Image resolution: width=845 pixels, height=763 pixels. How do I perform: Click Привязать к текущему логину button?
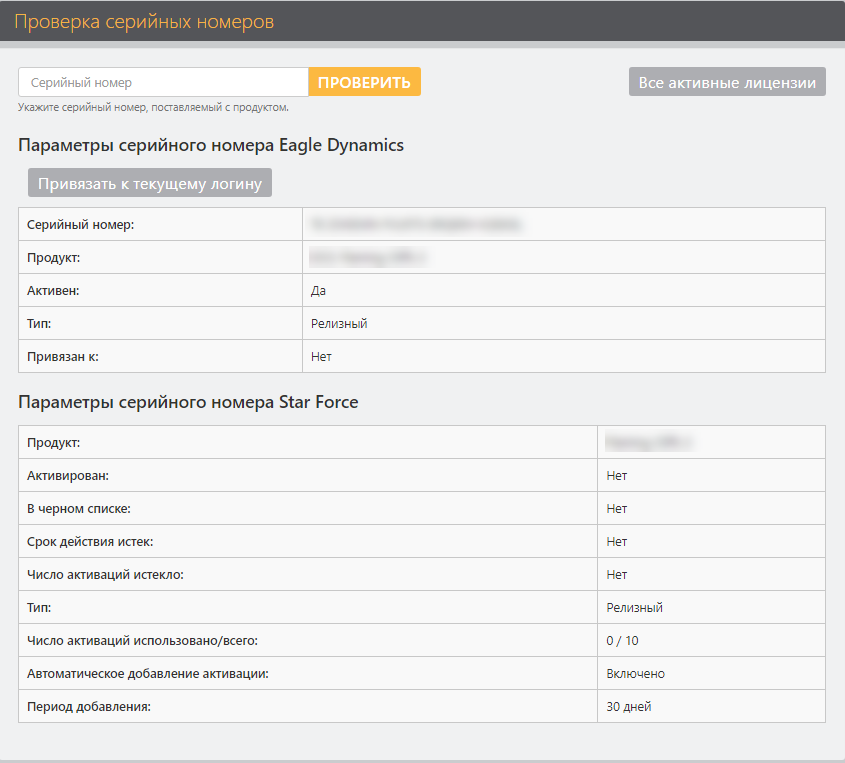click(150, 183)
